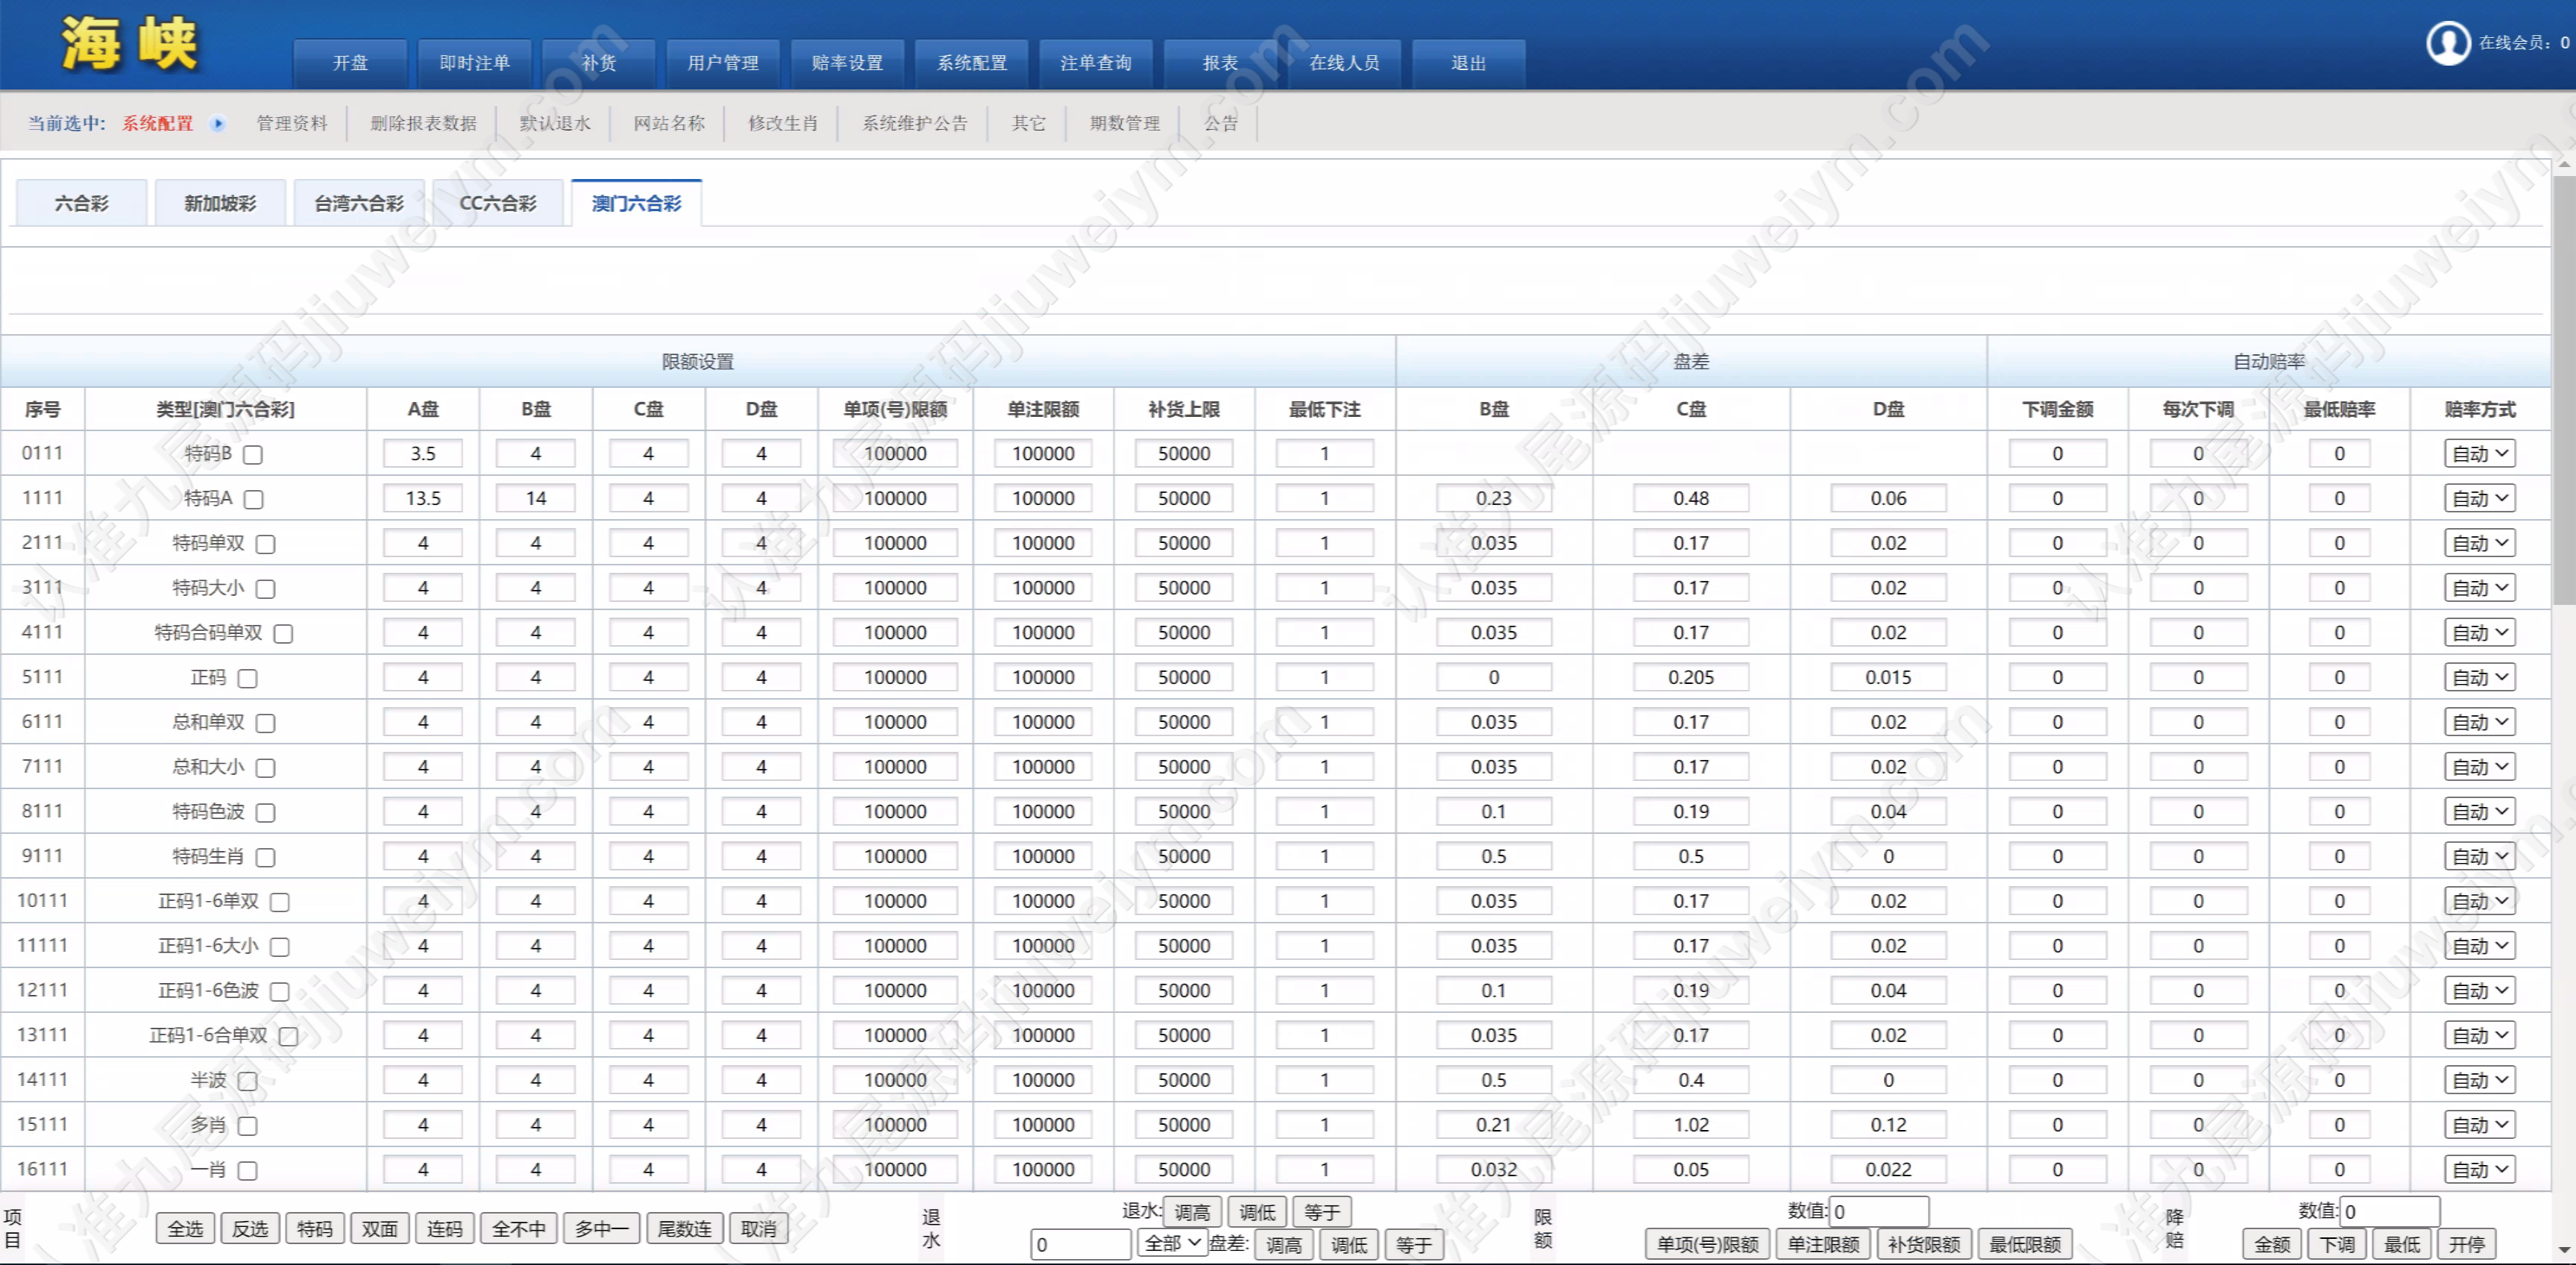Open 赔率方式 dropdown for row 0111

click(2479, 454)
